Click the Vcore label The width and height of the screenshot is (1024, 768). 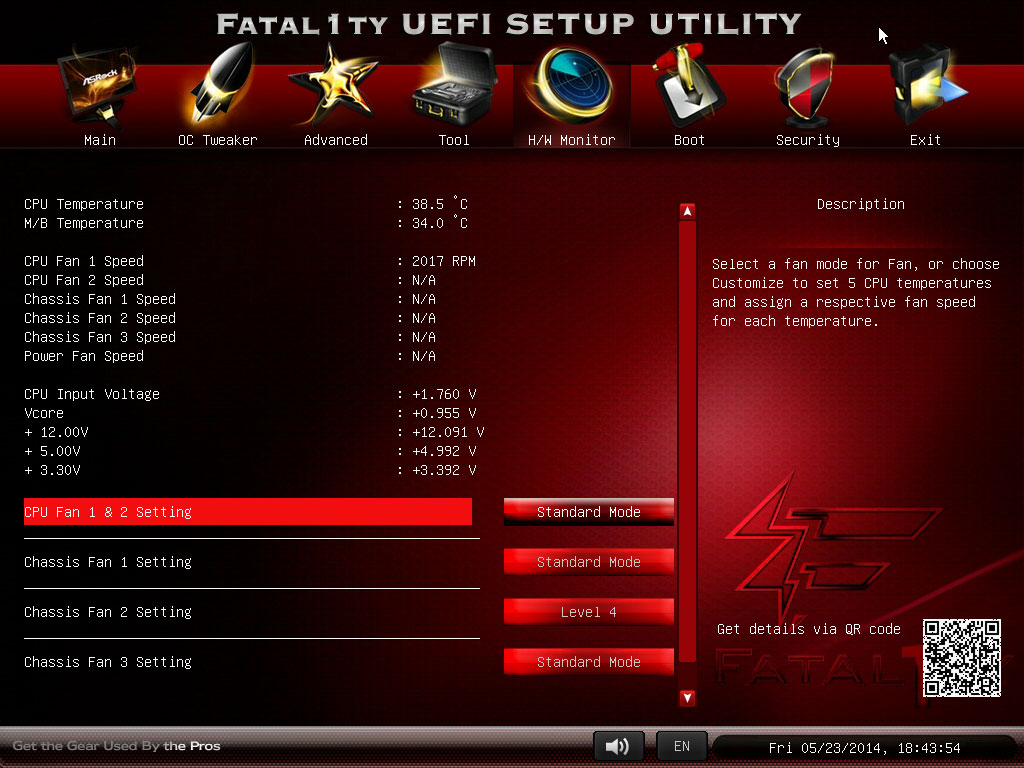44,413
